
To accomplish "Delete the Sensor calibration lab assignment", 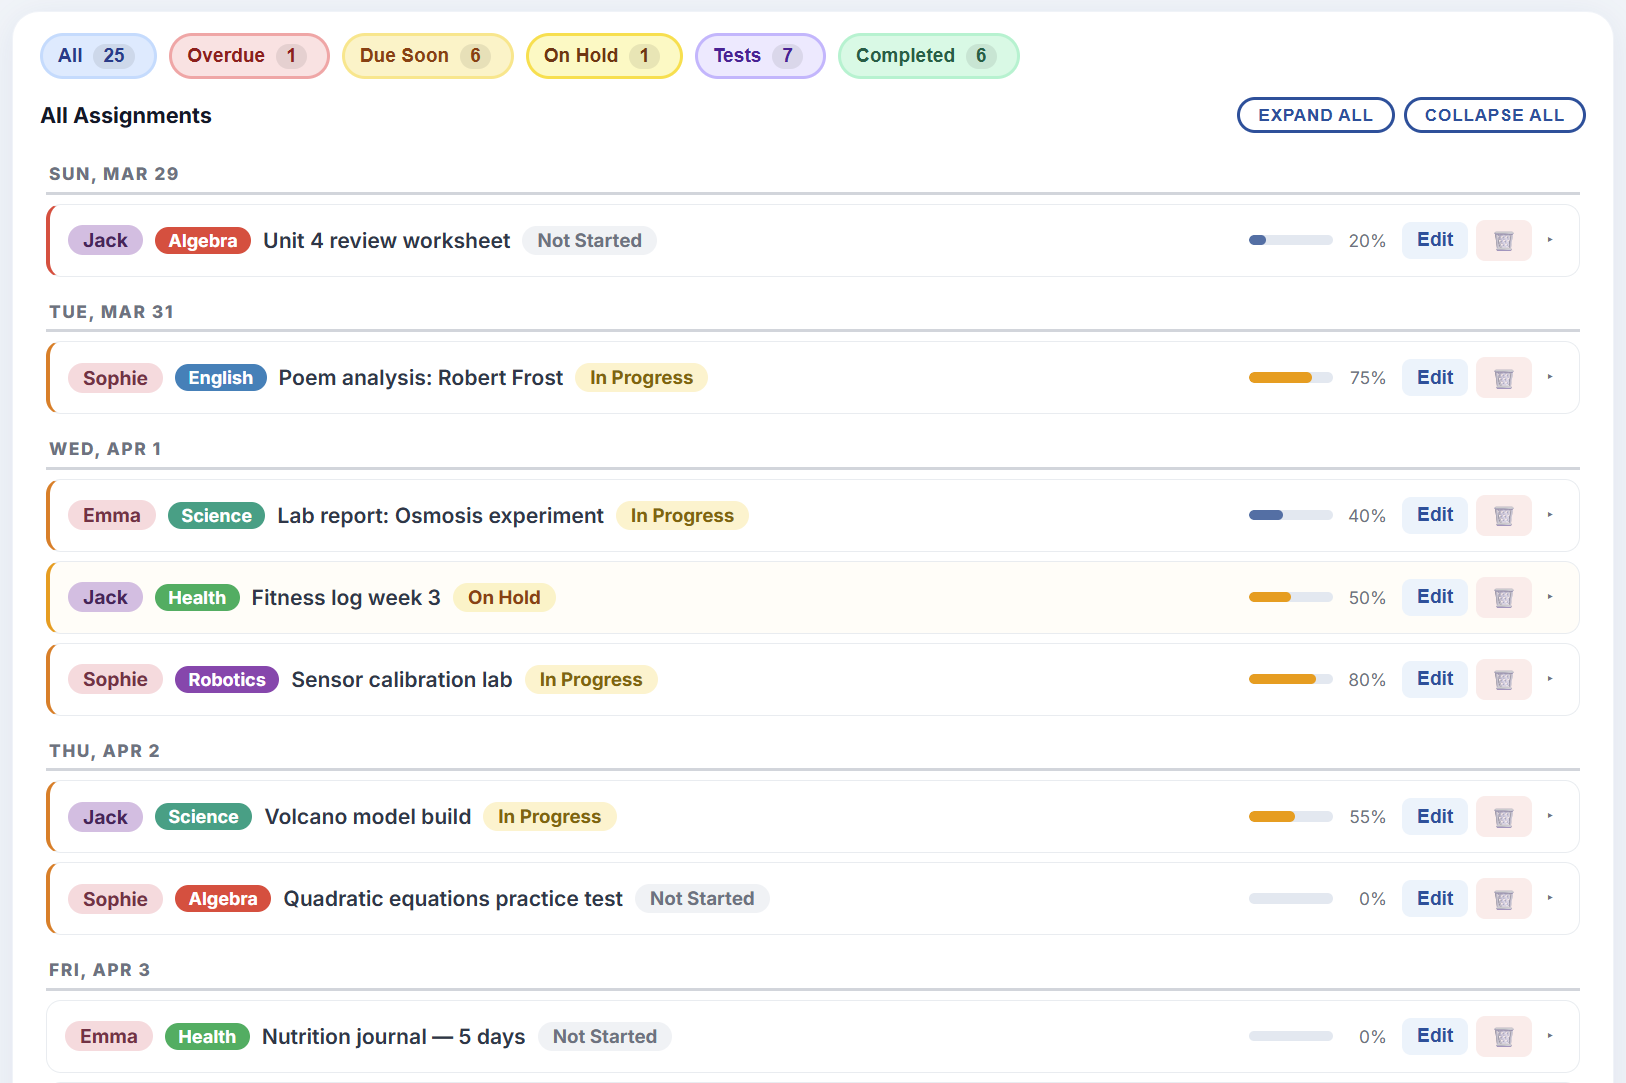I will pyautogui.click(x=1503, y=679).
